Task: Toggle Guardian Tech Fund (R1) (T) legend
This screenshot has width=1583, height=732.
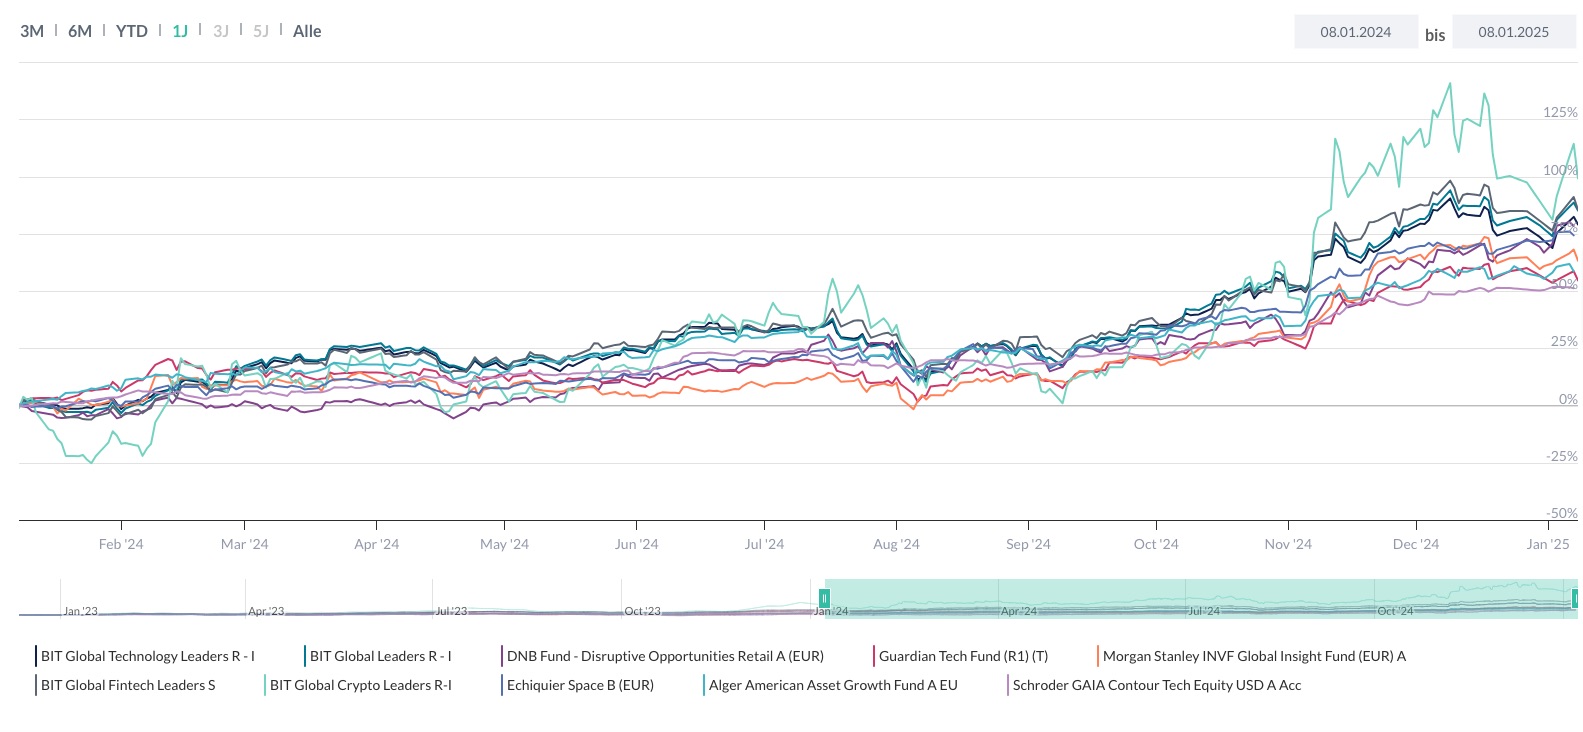Action: [x=963, y=656]
